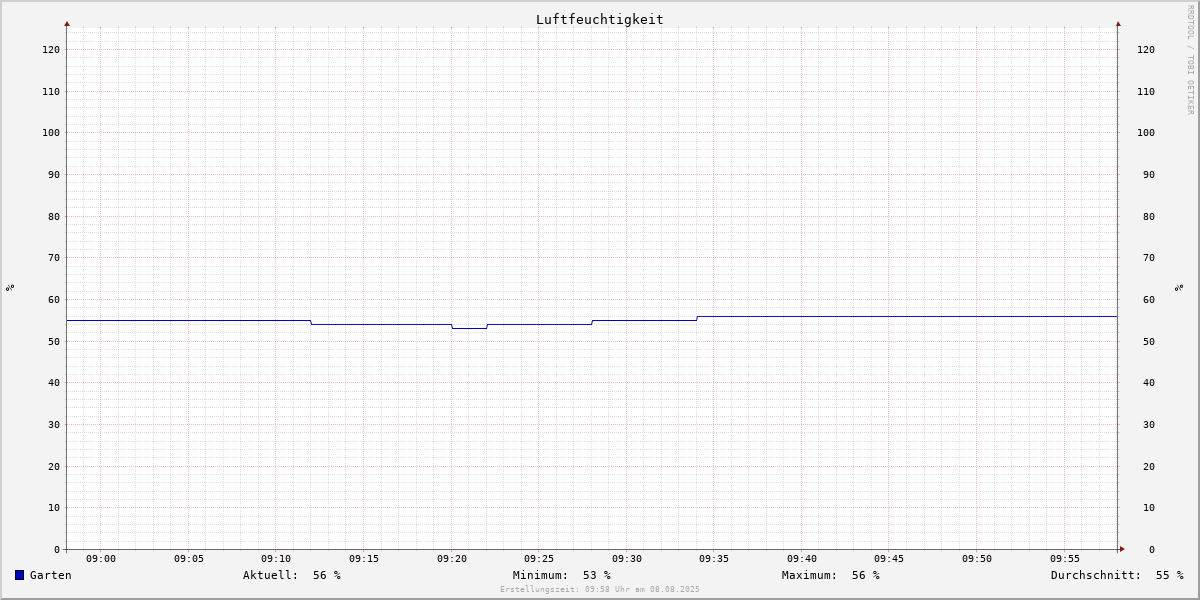Select the 'Minimum: 53 %' value
Image resolution: width=1200 pixels, height=600 pixels.
(562, 575)
